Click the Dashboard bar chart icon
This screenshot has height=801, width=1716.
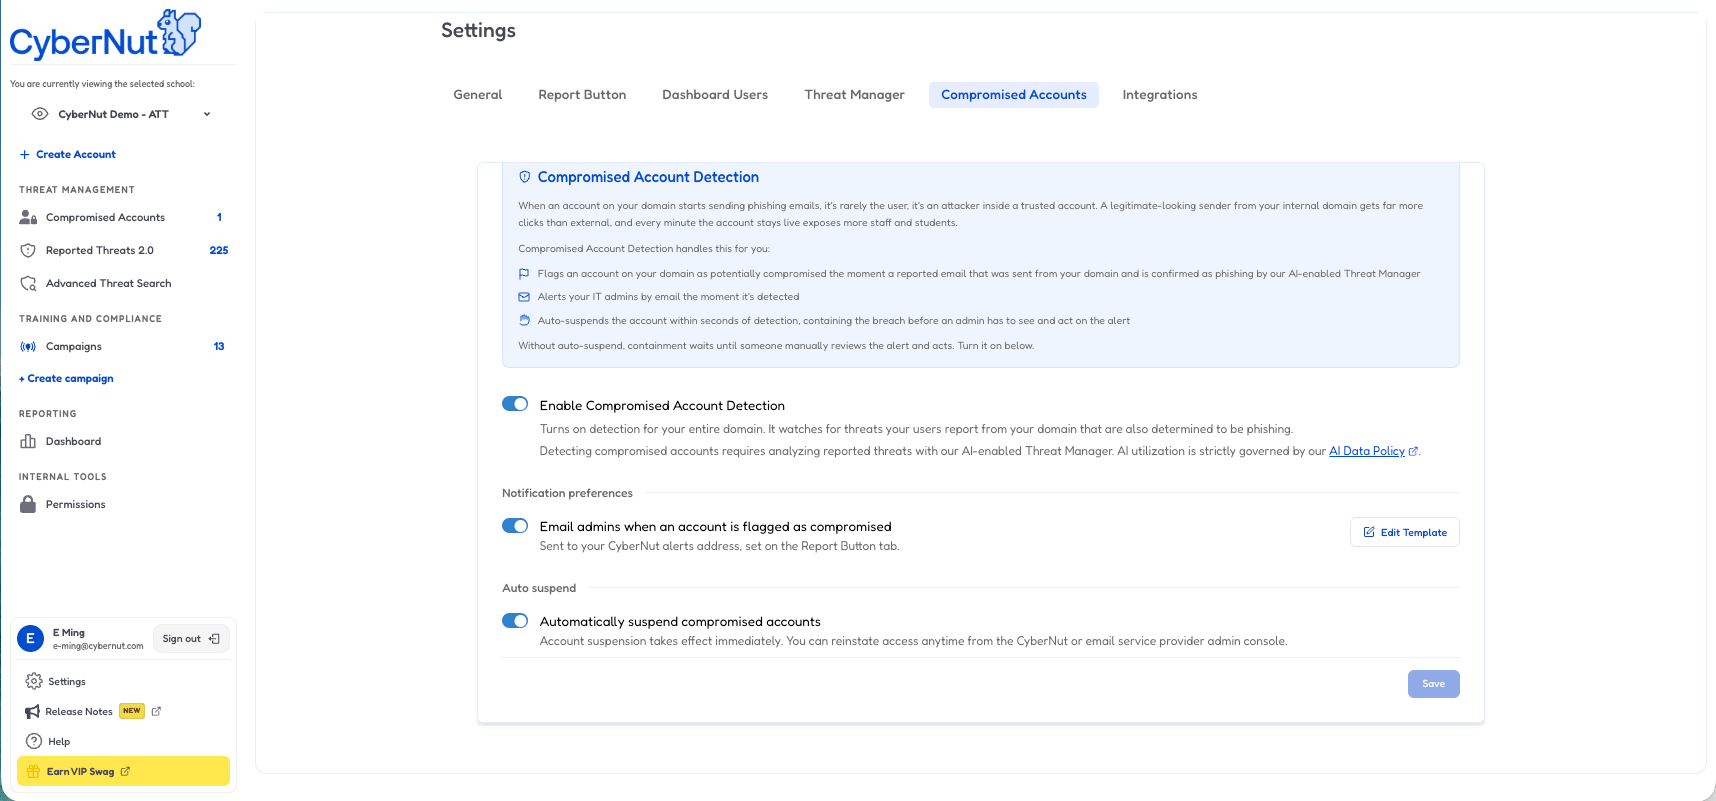click(28, 441)
